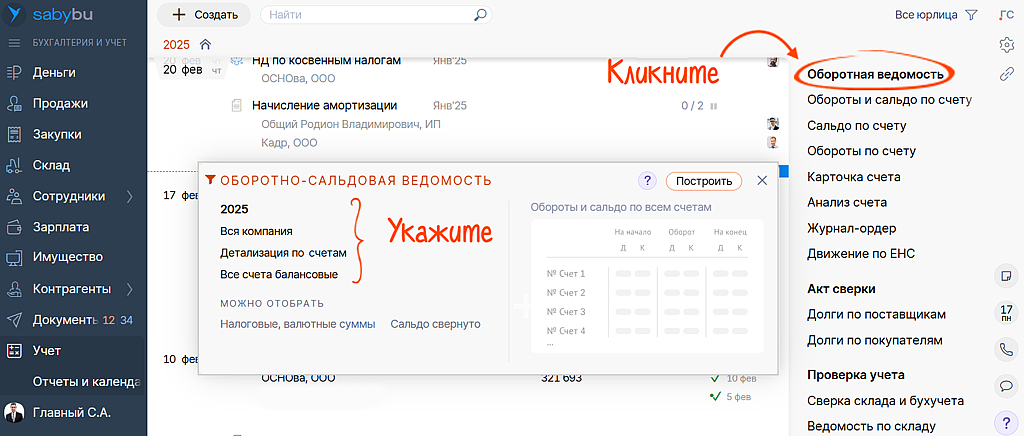Click the Создать button
The width and height of the screenshot is (1024, 436).
pos(204,15)
